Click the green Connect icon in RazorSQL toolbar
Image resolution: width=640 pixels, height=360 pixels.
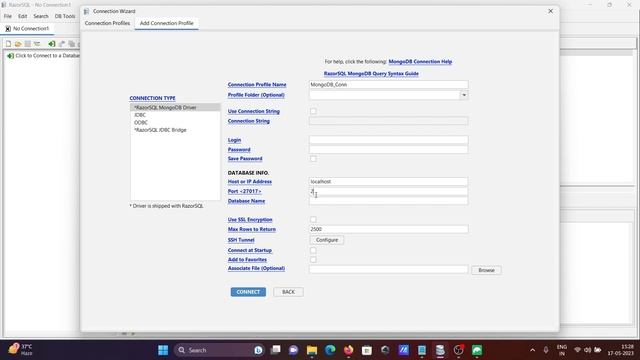click(x=51, y=44)
